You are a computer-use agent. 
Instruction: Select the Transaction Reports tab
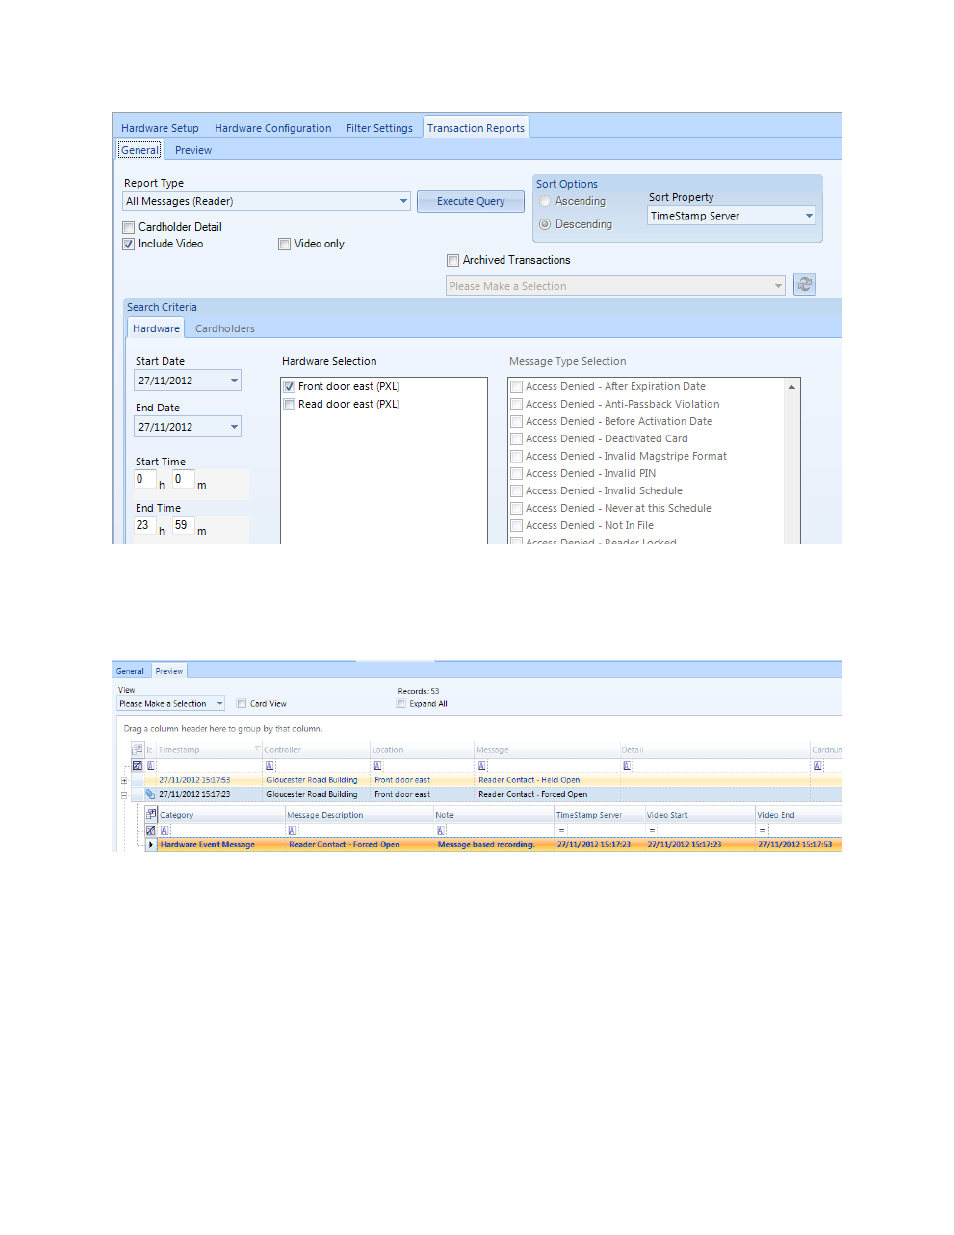(476, 128)
